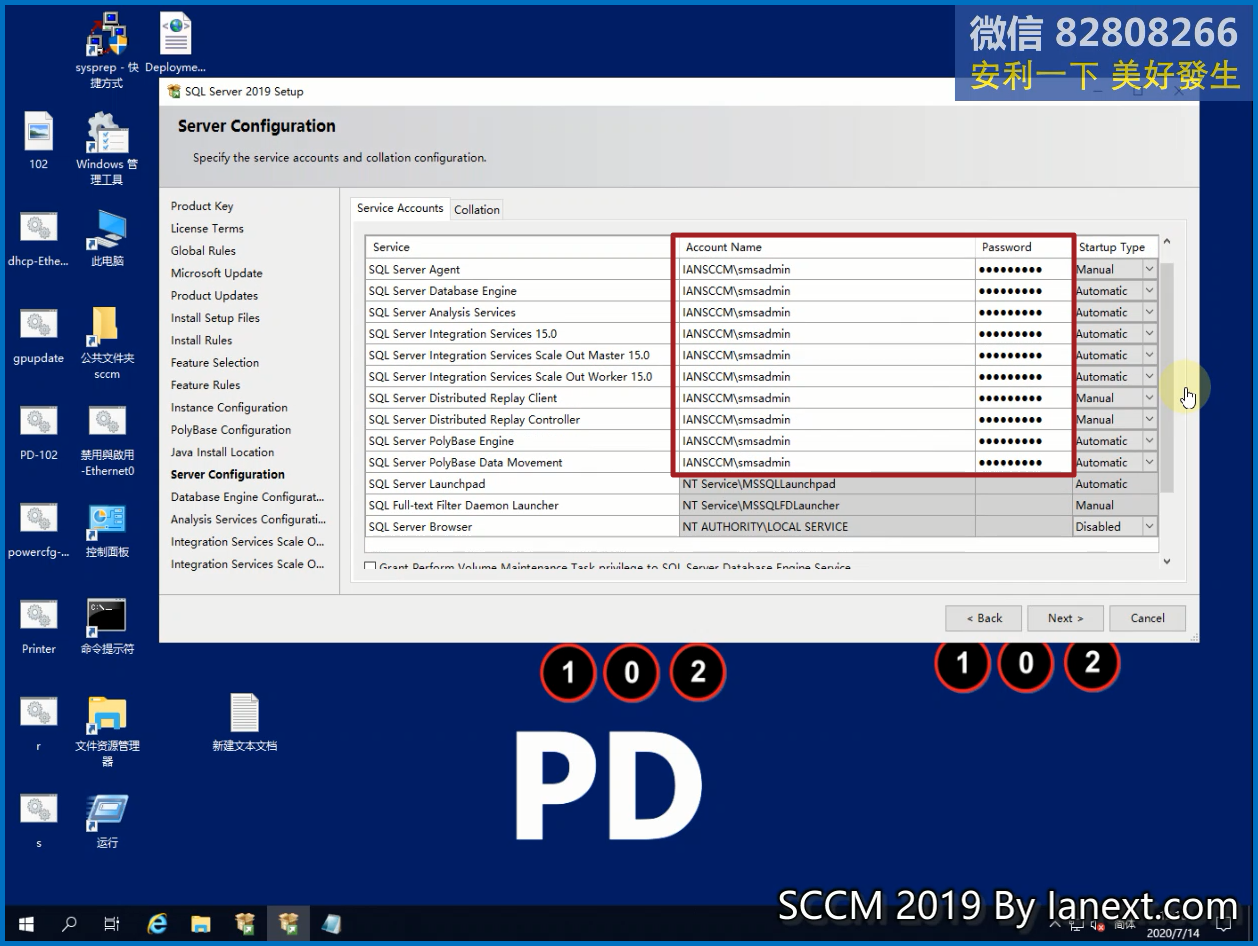The width and height of the screenshot is (1258, 946).
Task: Select Java Install Location step in sidebar
Action: [x=222, y=452]
